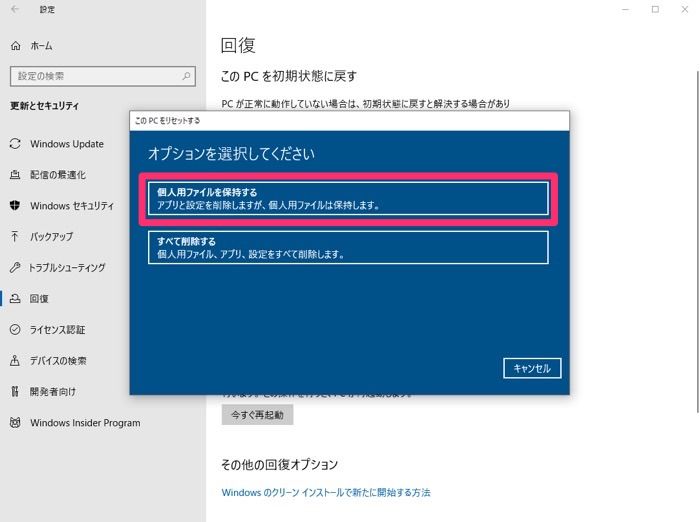Maximize the Settings window
The image size is (700, 522).
[655, 9]
